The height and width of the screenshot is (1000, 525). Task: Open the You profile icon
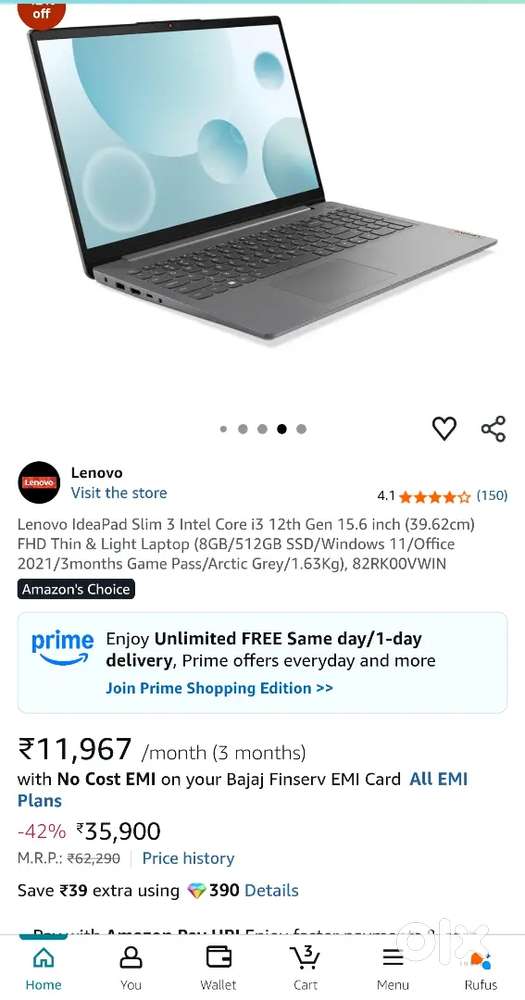[x=131, y=957]
